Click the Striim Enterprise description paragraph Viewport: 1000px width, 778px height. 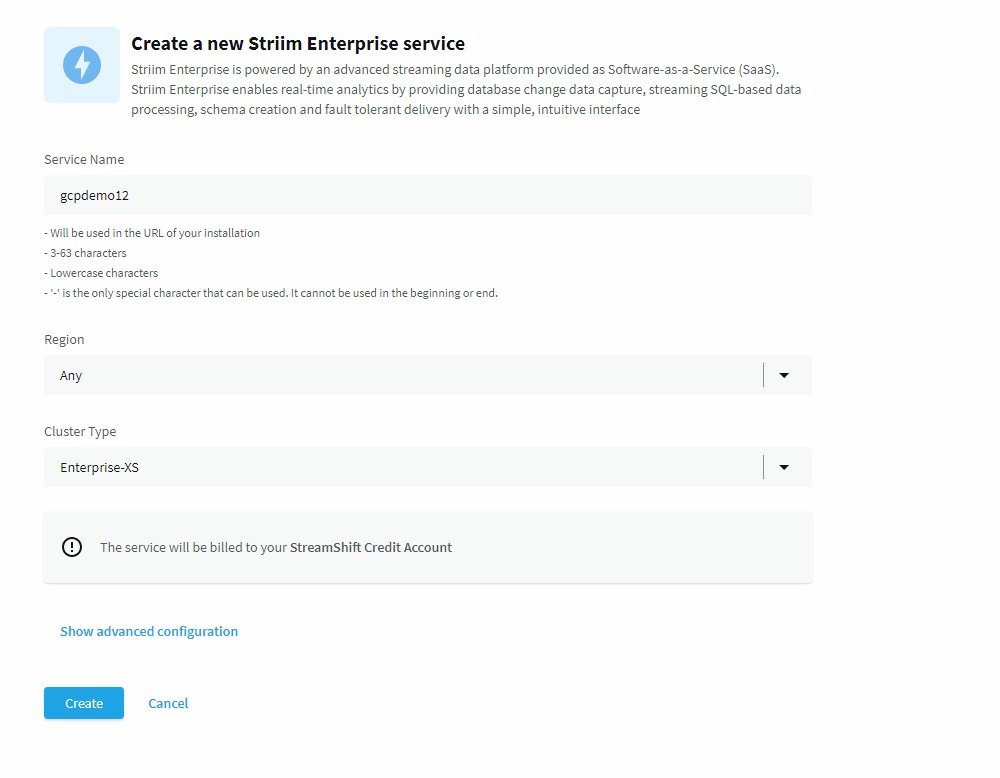coord(466,89)
